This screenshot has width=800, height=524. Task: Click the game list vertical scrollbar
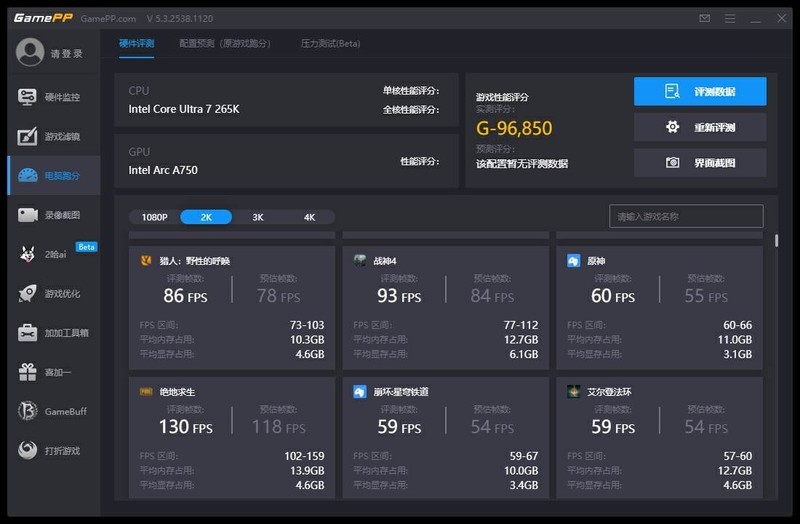(x=776, y=242)
